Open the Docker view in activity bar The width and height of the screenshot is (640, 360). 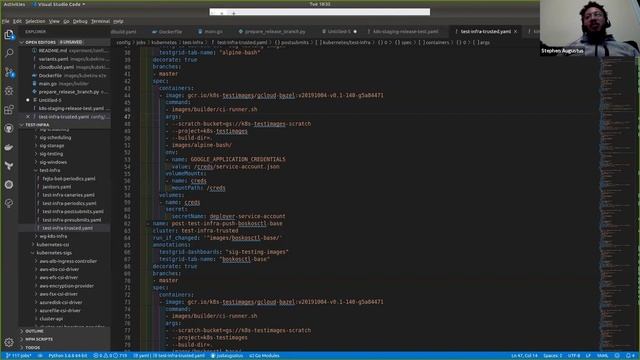9,147
